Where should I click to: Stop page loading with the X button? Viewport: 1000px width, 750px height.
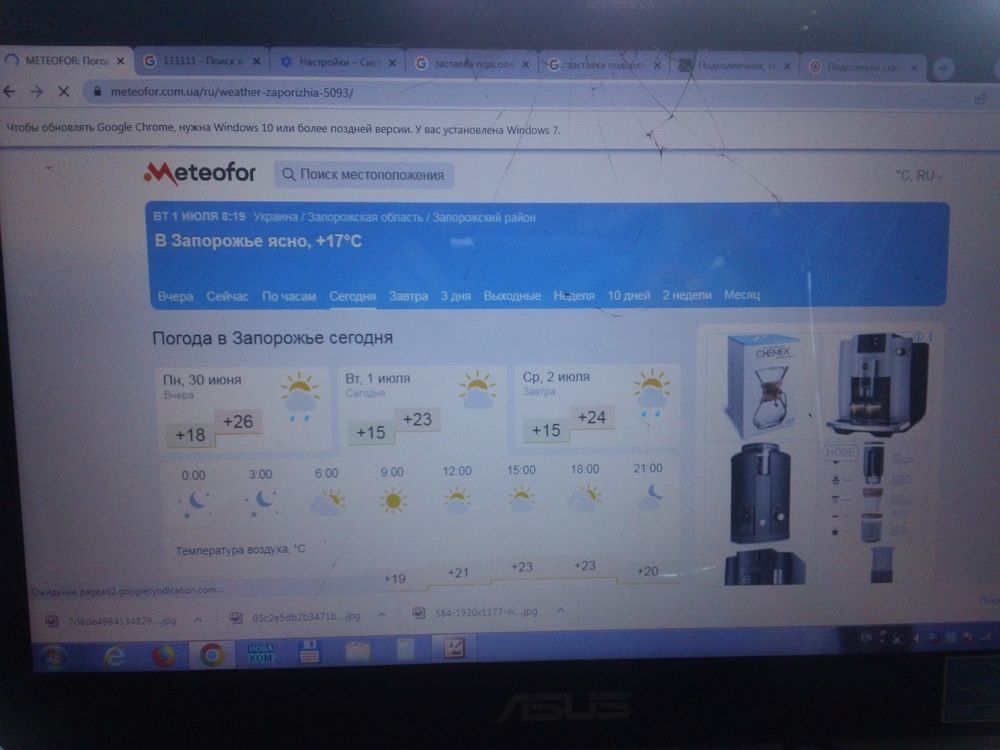64,92
